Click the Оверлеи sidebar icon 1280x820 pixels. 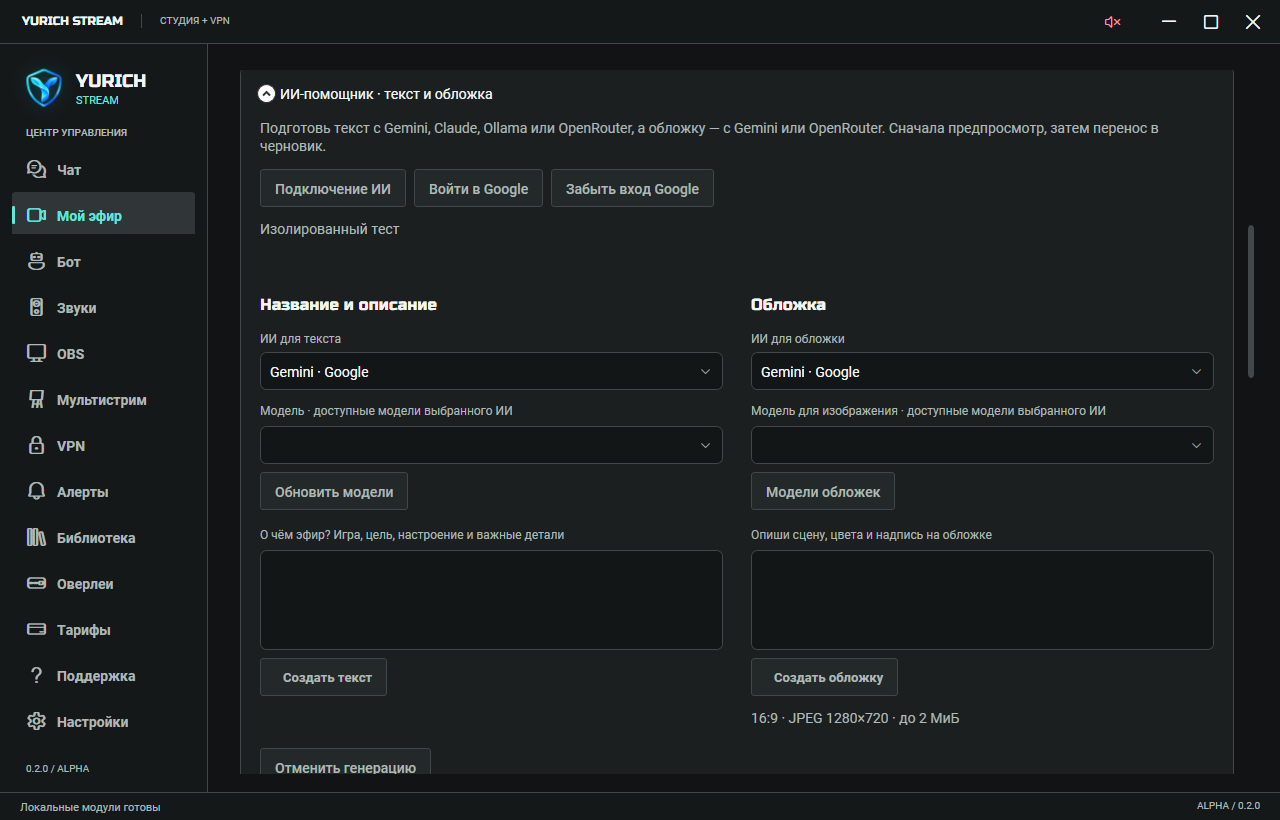click(x=37, y=584)
